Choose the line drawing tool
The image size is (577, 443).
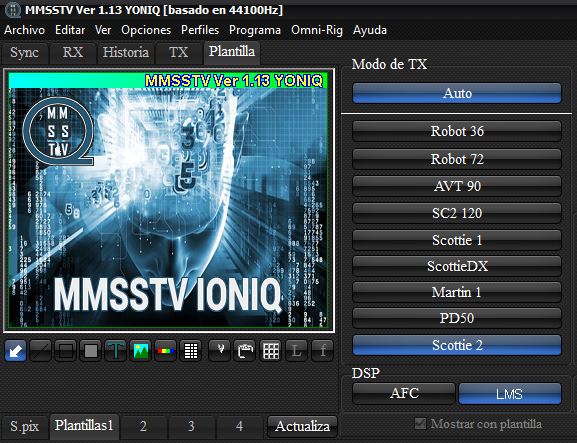pyautogui.click(x=40, y=351)
